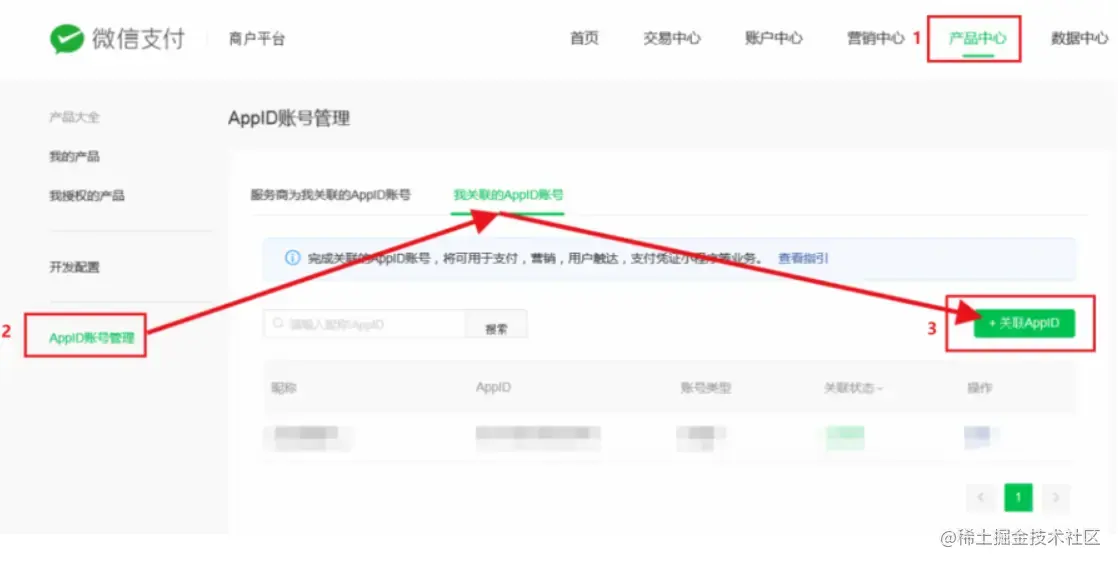The height and width of the screenshot is (565, 1118).
Task: Go to previous page arrow
Action: 981,497
